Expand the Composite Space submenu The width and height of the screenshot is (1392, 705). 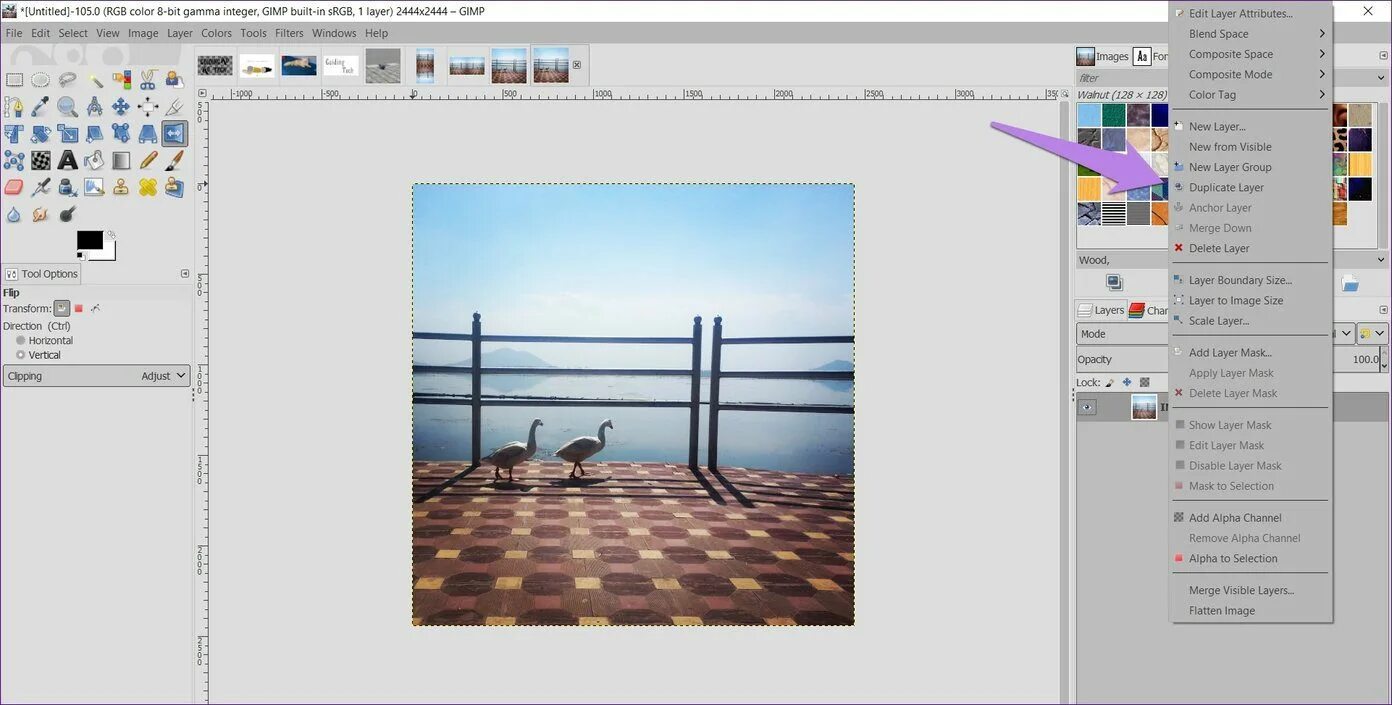click(x=1251, y=54)
